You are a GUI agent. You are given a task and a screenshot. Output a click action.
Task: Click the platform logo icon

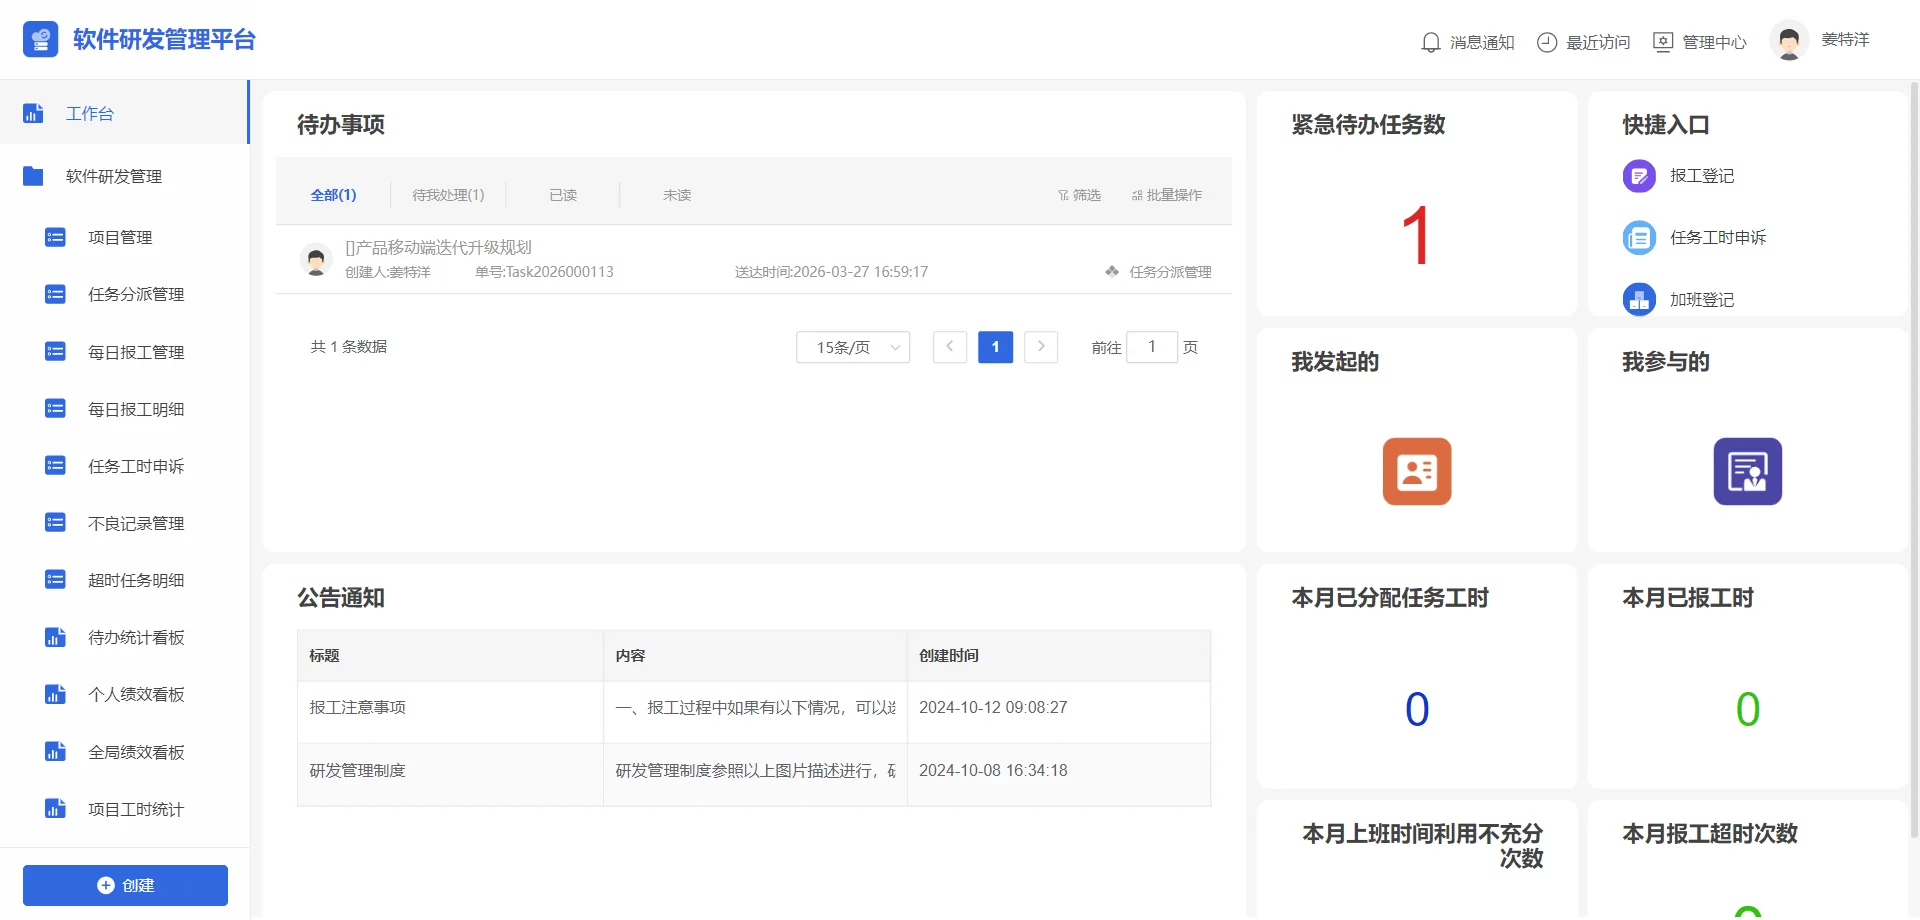coord(40,40)
